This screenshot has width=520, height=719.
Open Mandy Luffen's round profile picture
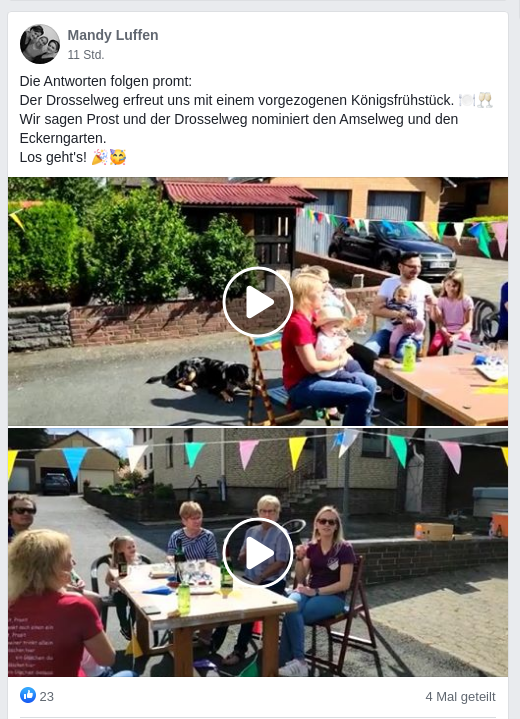[x=40, y=44]
